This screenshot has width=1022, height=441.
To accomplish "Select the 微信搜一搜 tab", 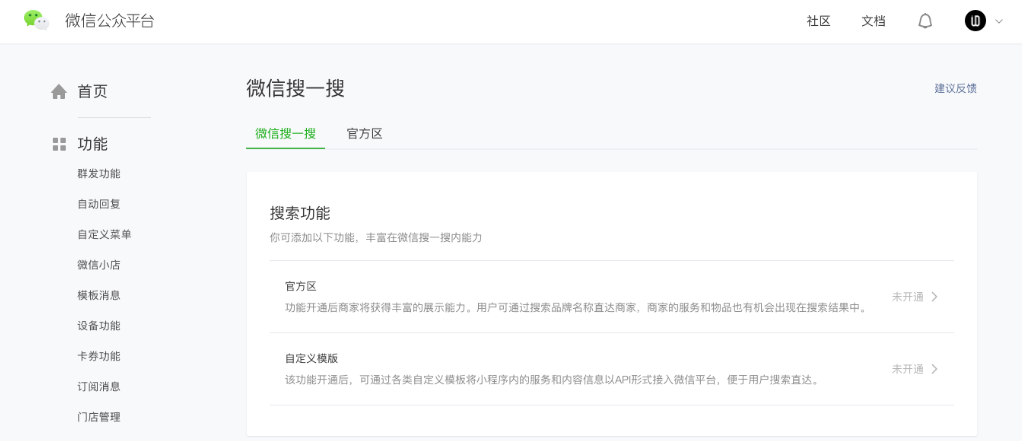I will [285, 134].
